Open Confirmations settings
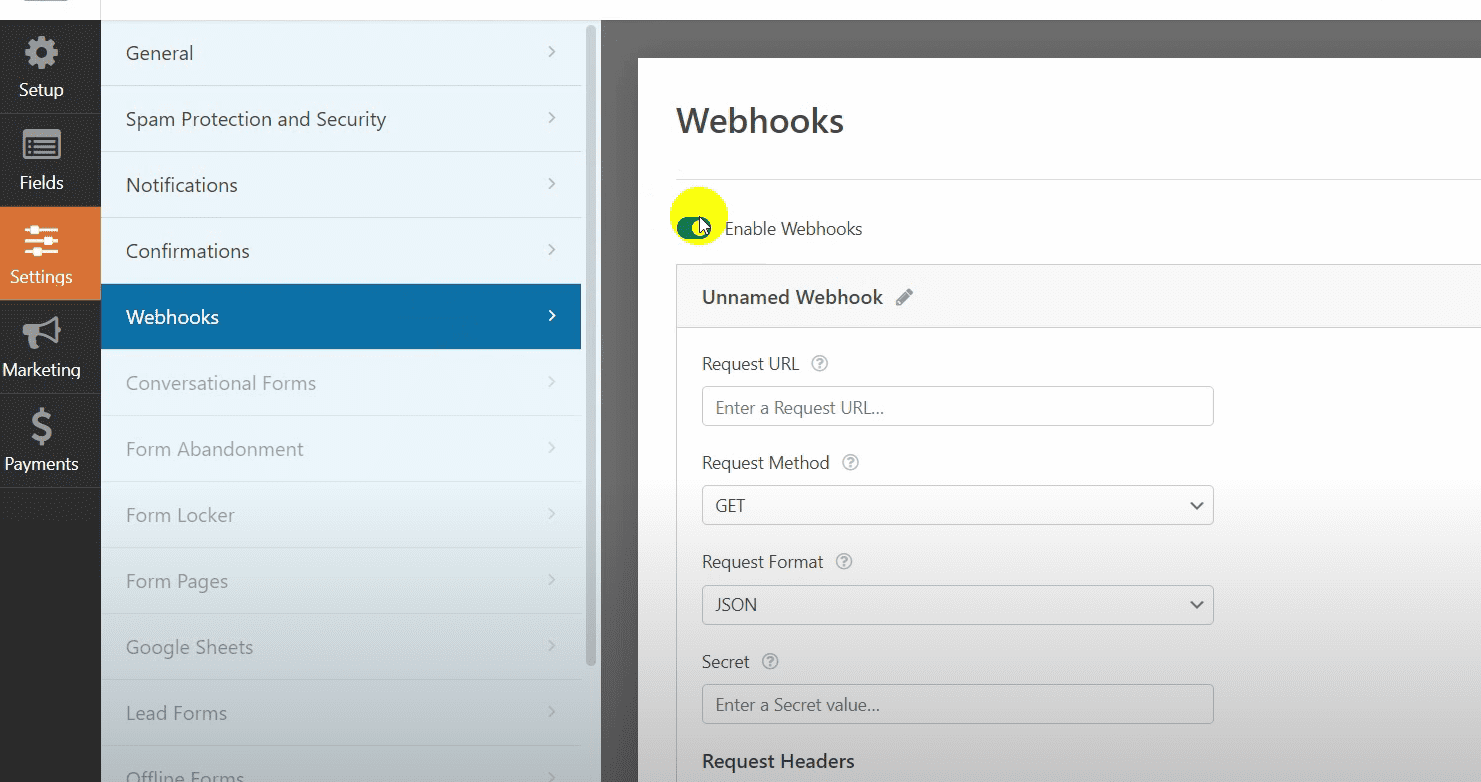Screen dimensions: 1481x782 [x=340, y=251]
